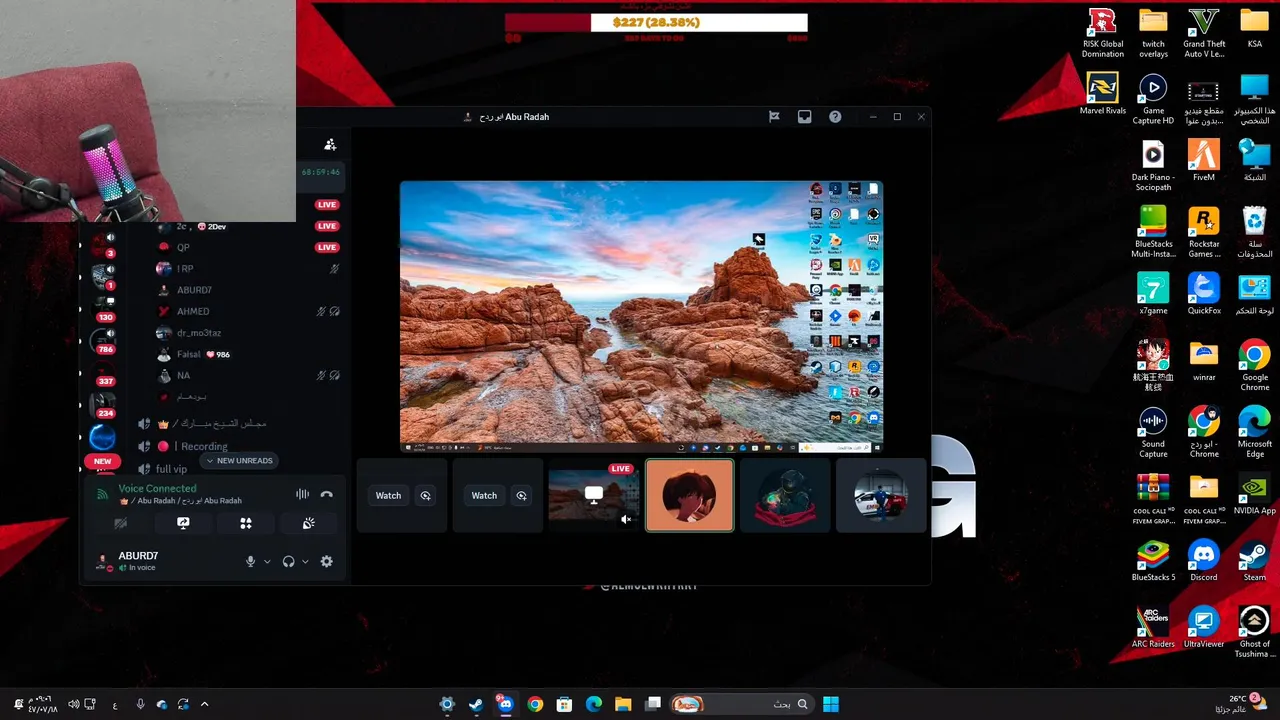Open server icon with 786 badge
Viewport: 1280px width, 720px height.
[103, 339]
